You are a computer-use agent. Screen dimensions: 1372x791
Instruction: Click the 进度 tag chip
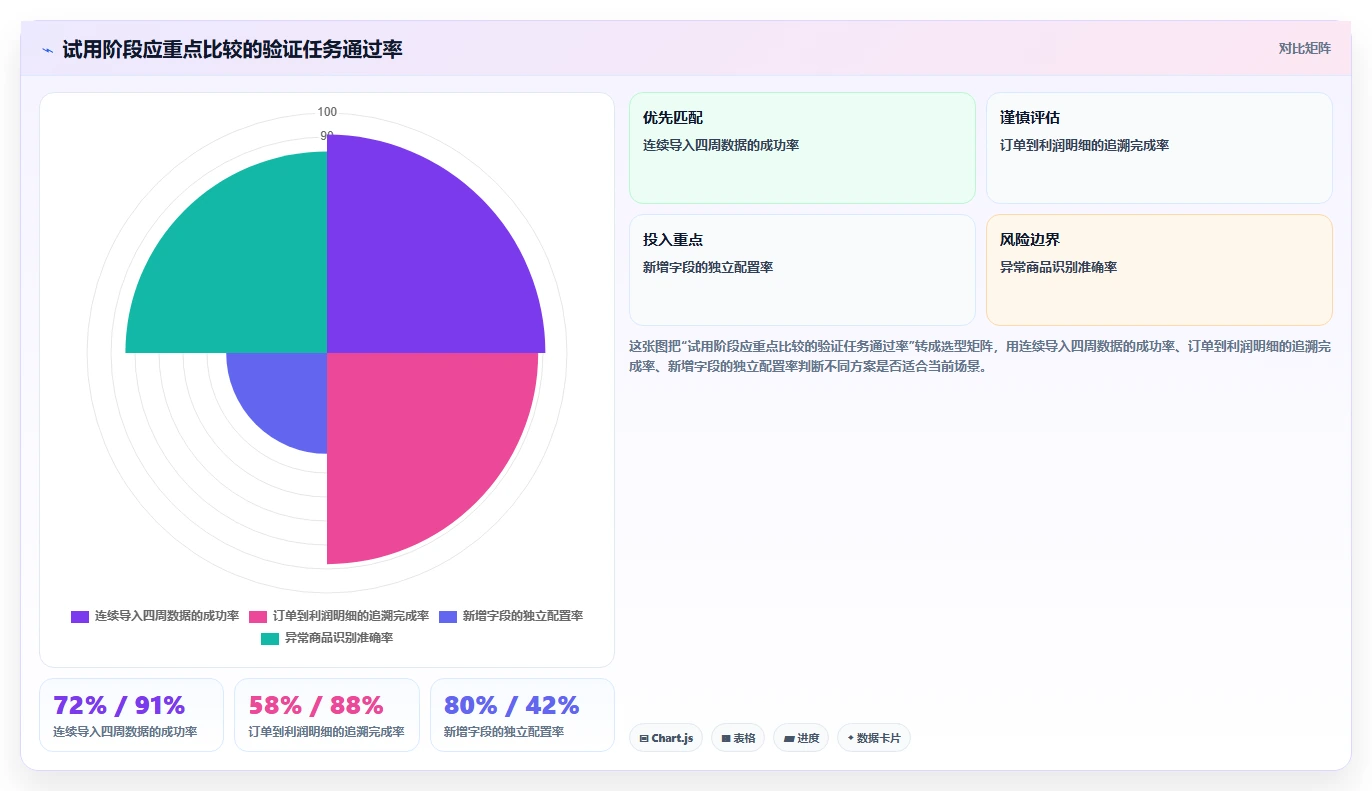[x=801, y=738]
